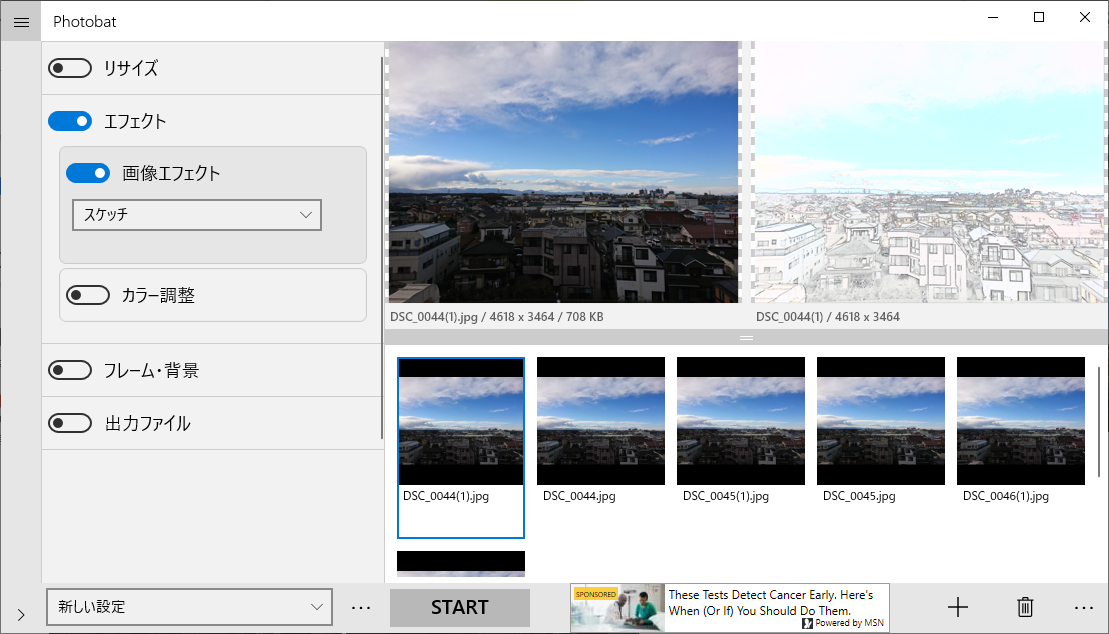The width and height of the screenshot is (1109, 634).
Task: Click the sketch effect preview image
Action: (929, 172)
